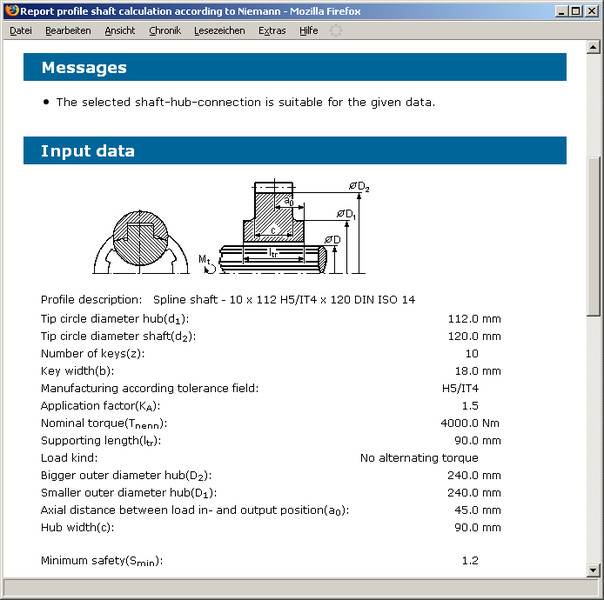
Task: Click the Firefox logo in the title bar
Action: pyautogui.click(x=11, y=10)
